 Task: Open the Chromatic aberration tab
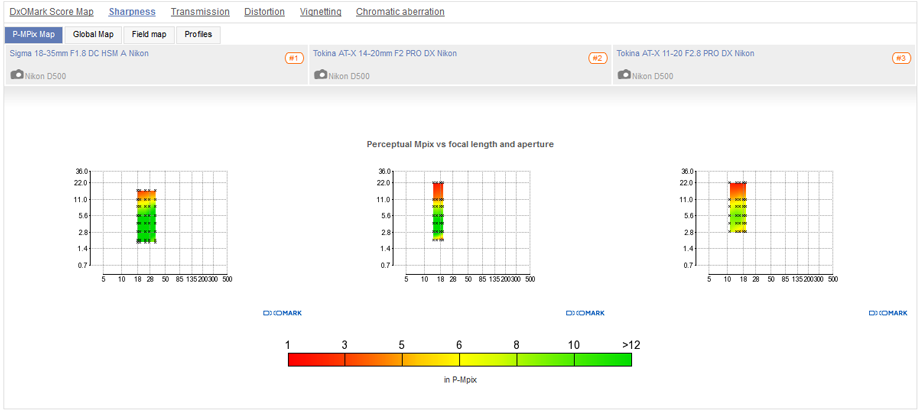400,12
